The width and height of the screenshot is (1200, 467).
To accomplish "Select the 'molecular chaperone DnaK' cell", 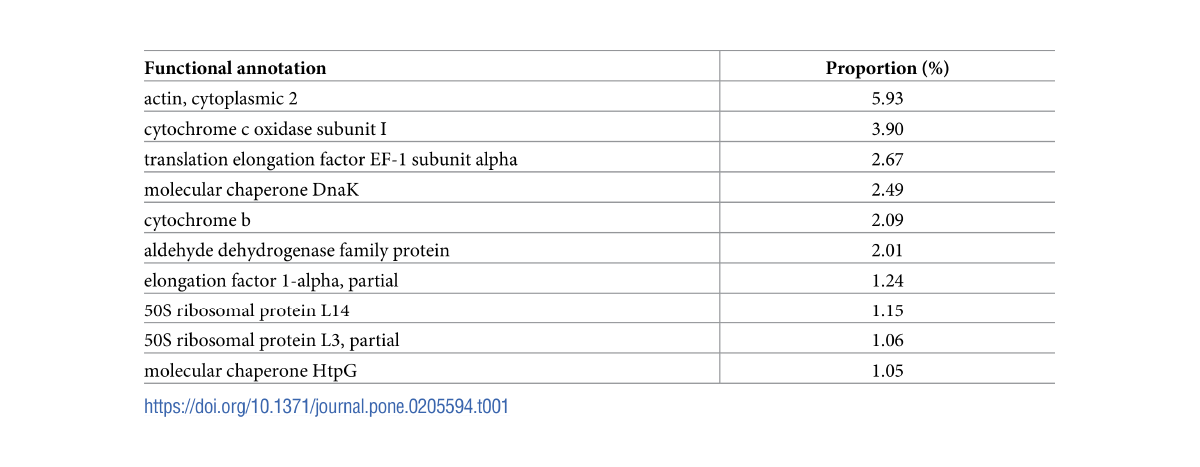I will click(237, 189).
